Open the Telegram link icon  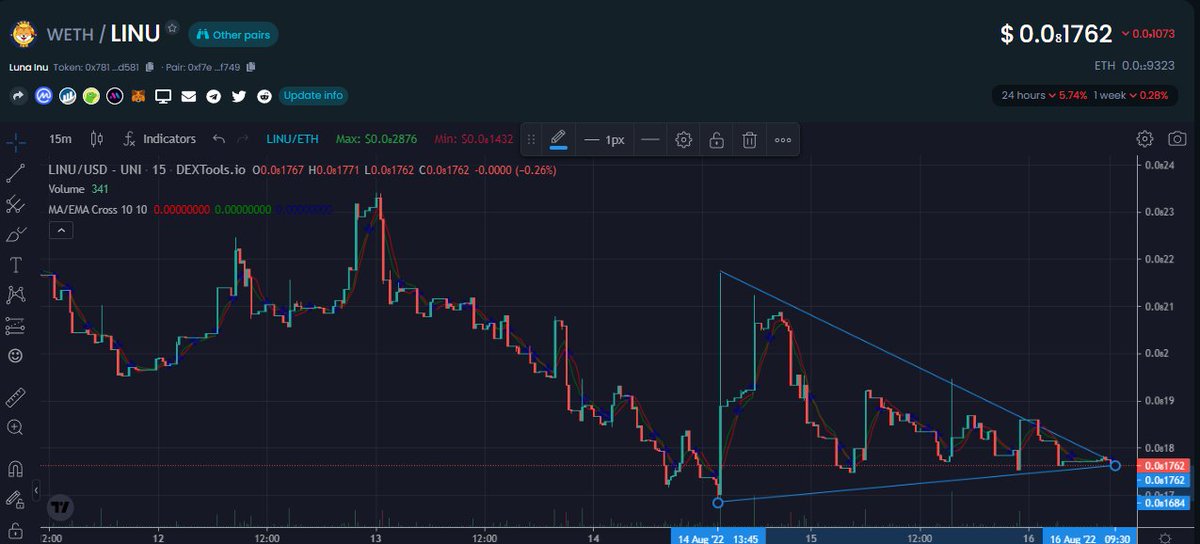[213, 96]
